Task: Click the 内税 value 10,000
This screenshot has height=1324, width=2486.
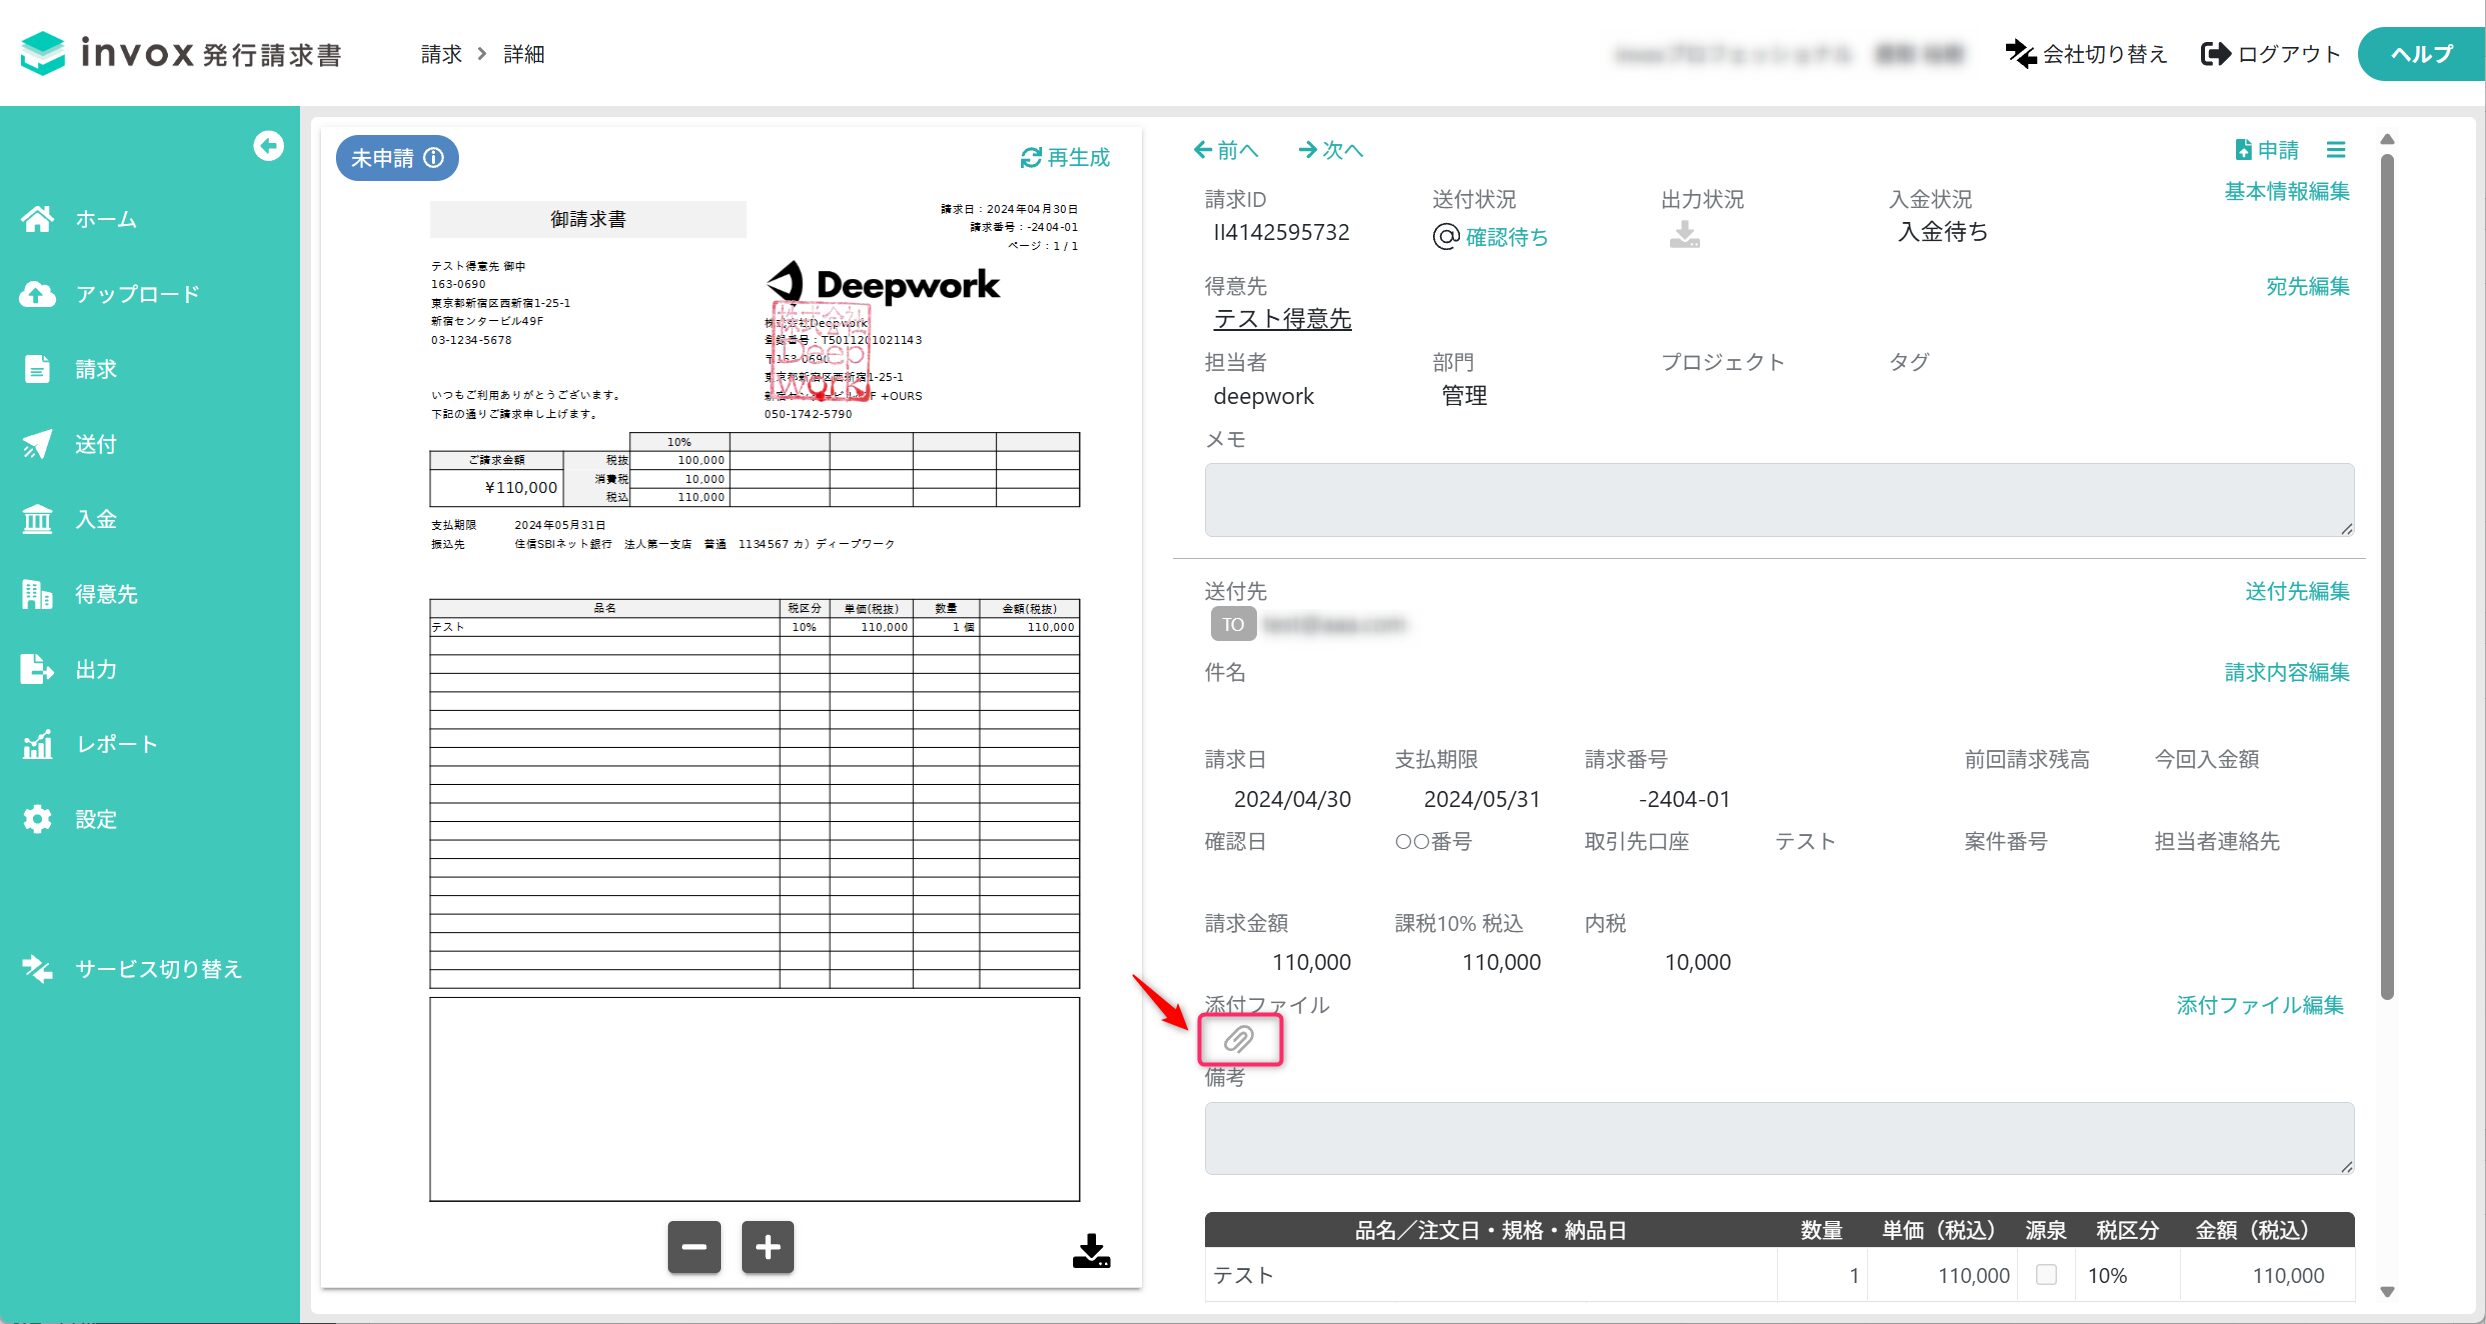Action: pyautogui.click(x=1697, y=962)
